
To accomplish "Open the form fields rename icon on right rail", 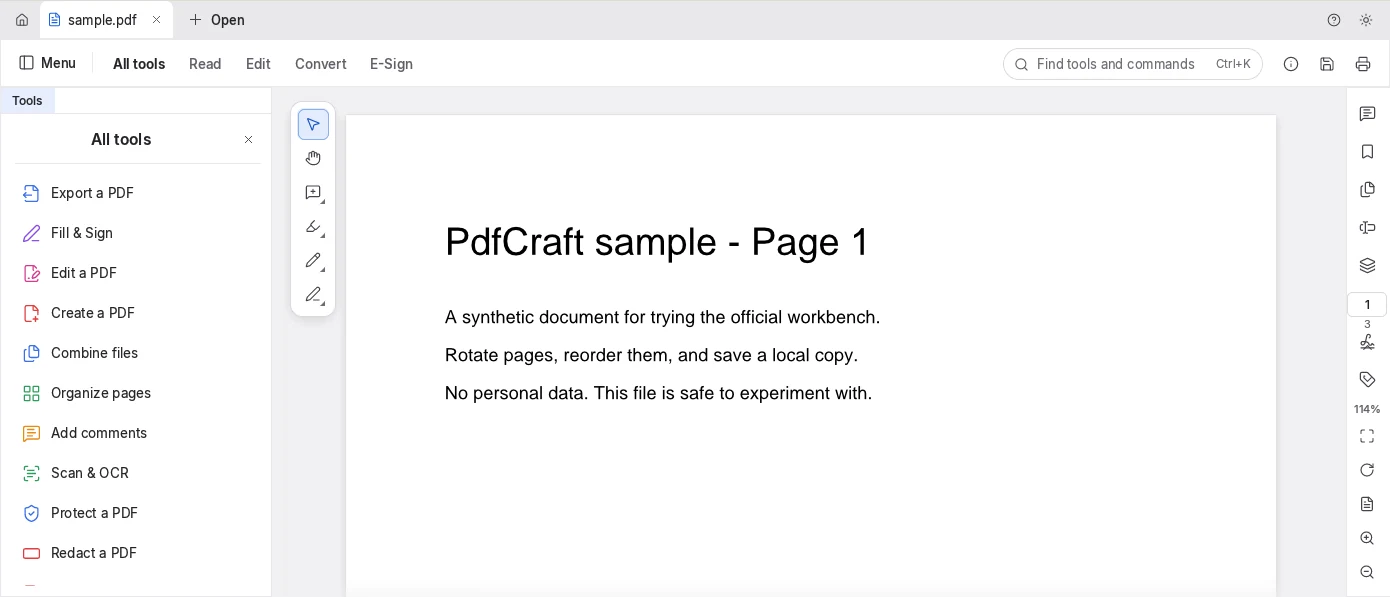I will pyautogui.click(x=1367, y=228).
